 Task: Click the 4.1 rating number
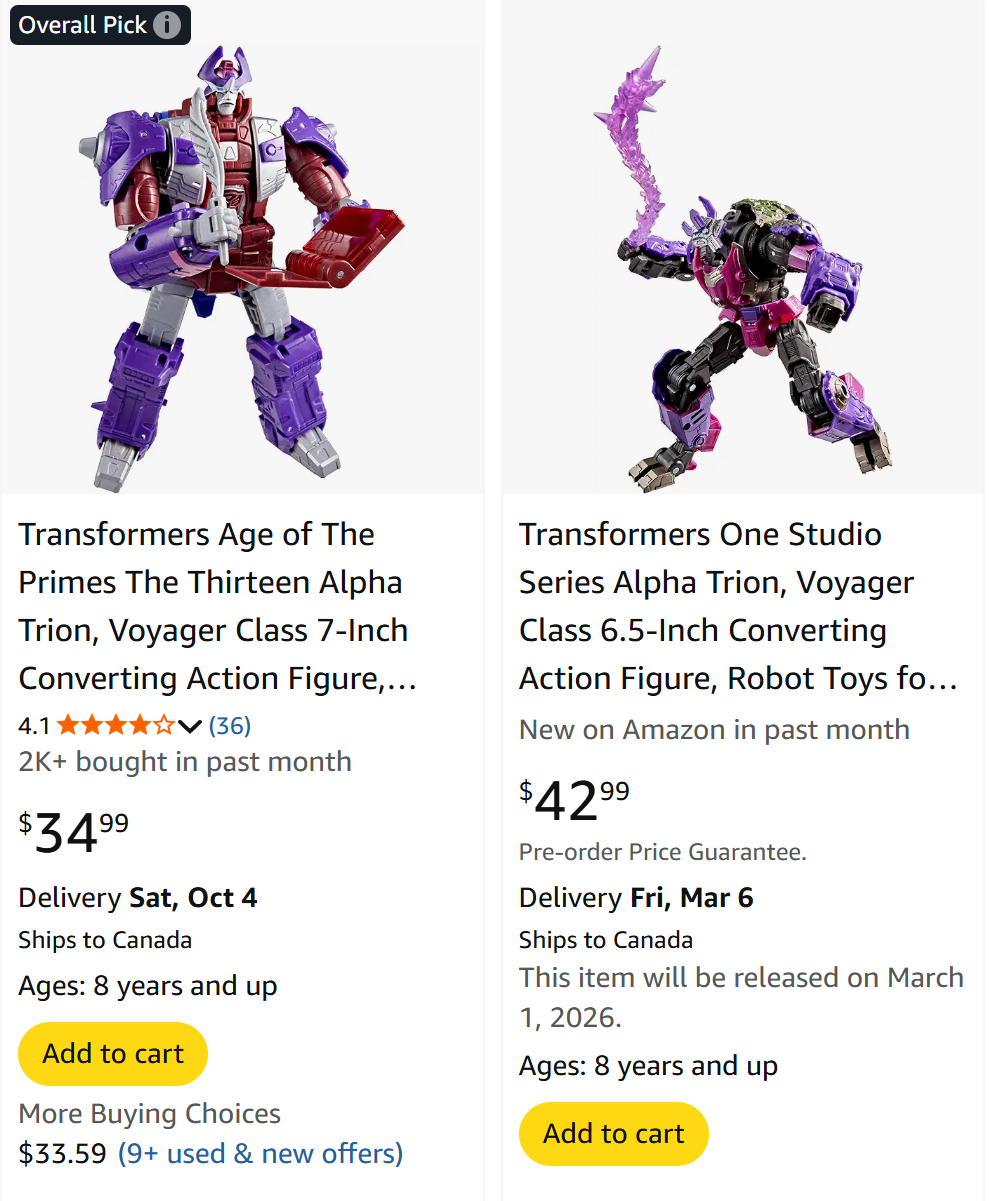34,725
